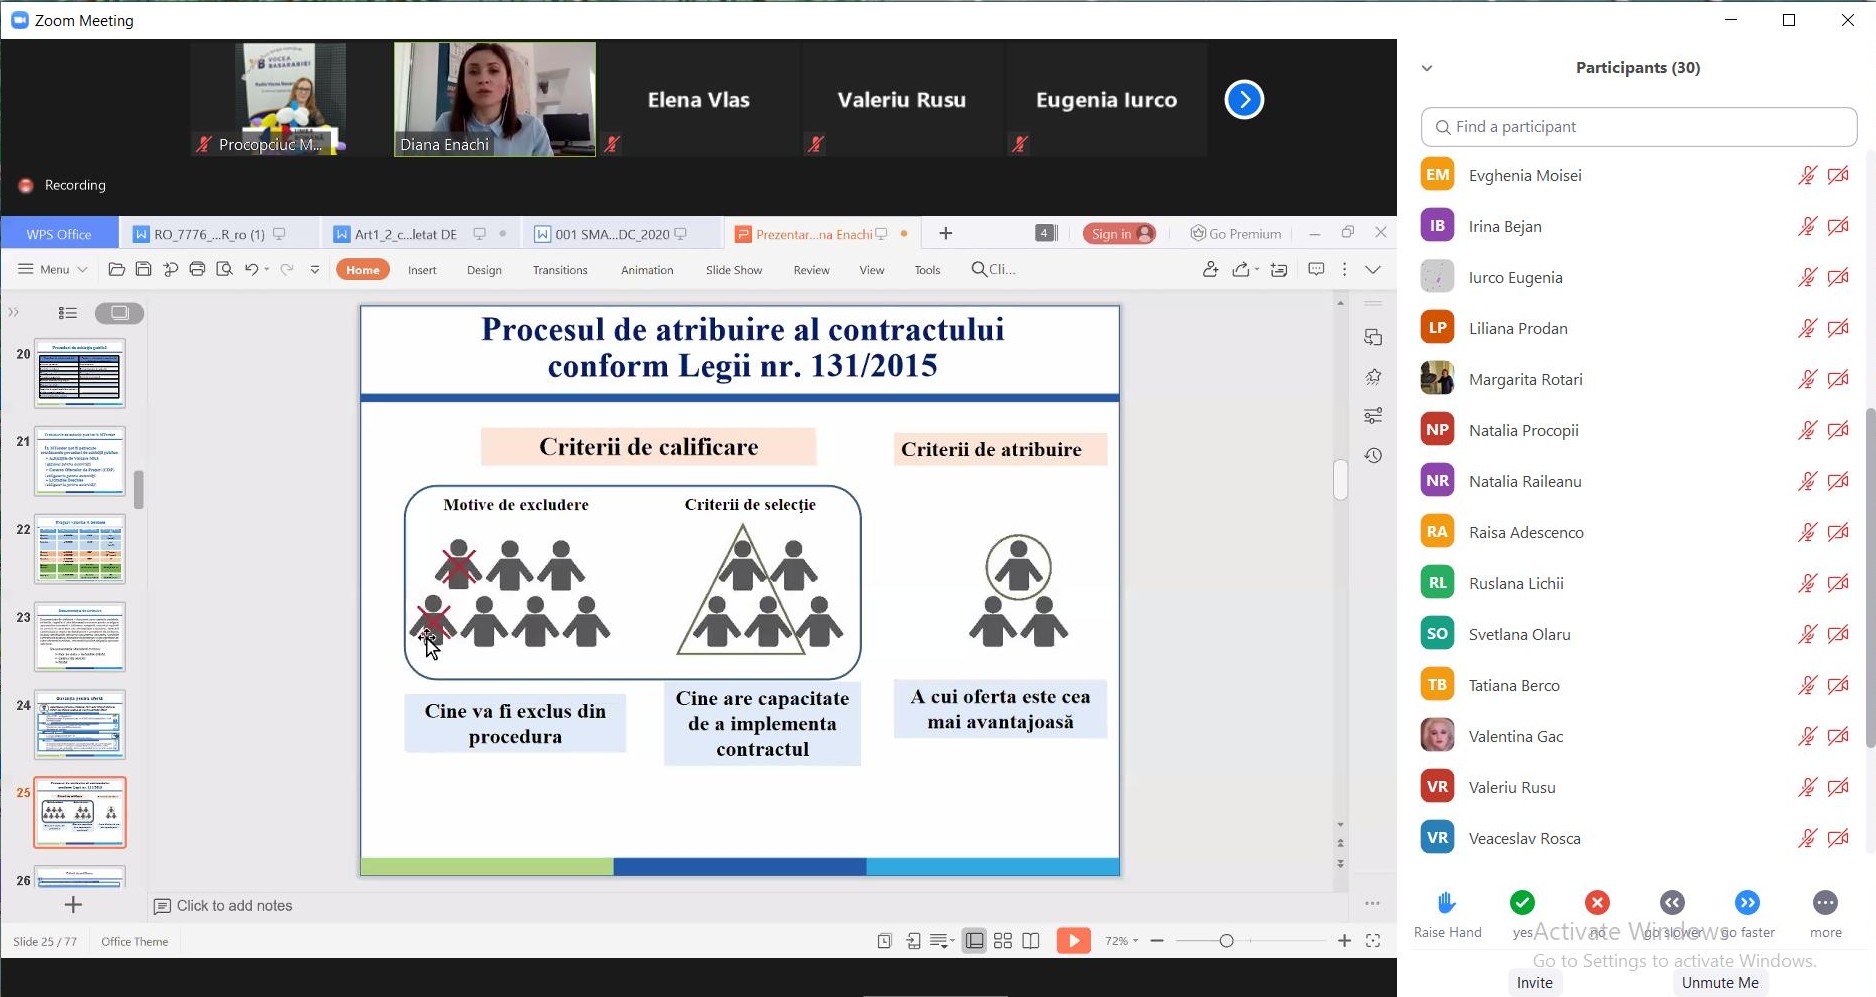Open Print Preview in WPS toolbar
Viewport: 1876px width, 997px height.
point(224,269)
